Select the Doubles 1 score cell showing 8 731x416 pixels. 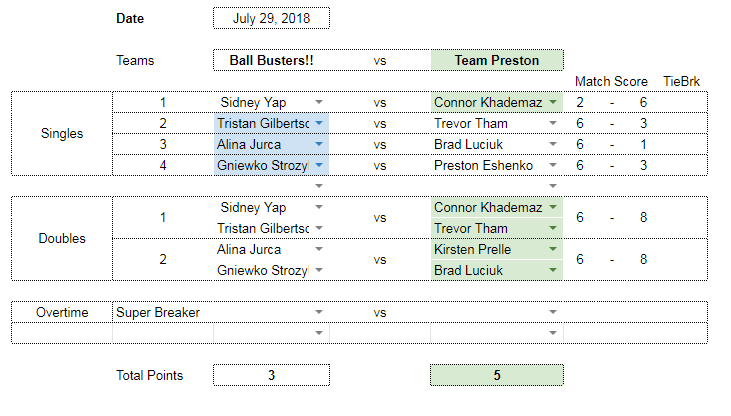(x=643, y=217)
